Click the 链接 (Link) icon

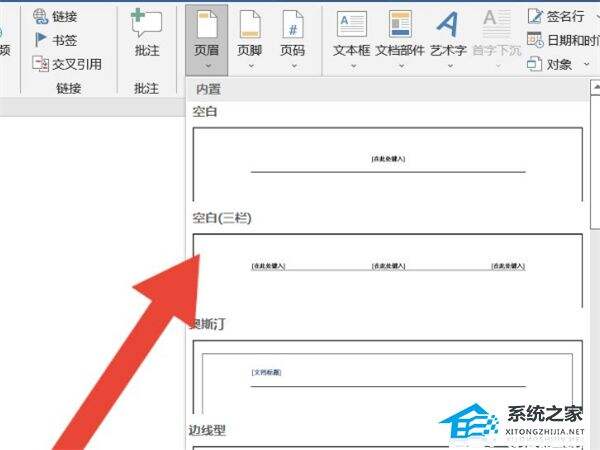tap(40, 16)
